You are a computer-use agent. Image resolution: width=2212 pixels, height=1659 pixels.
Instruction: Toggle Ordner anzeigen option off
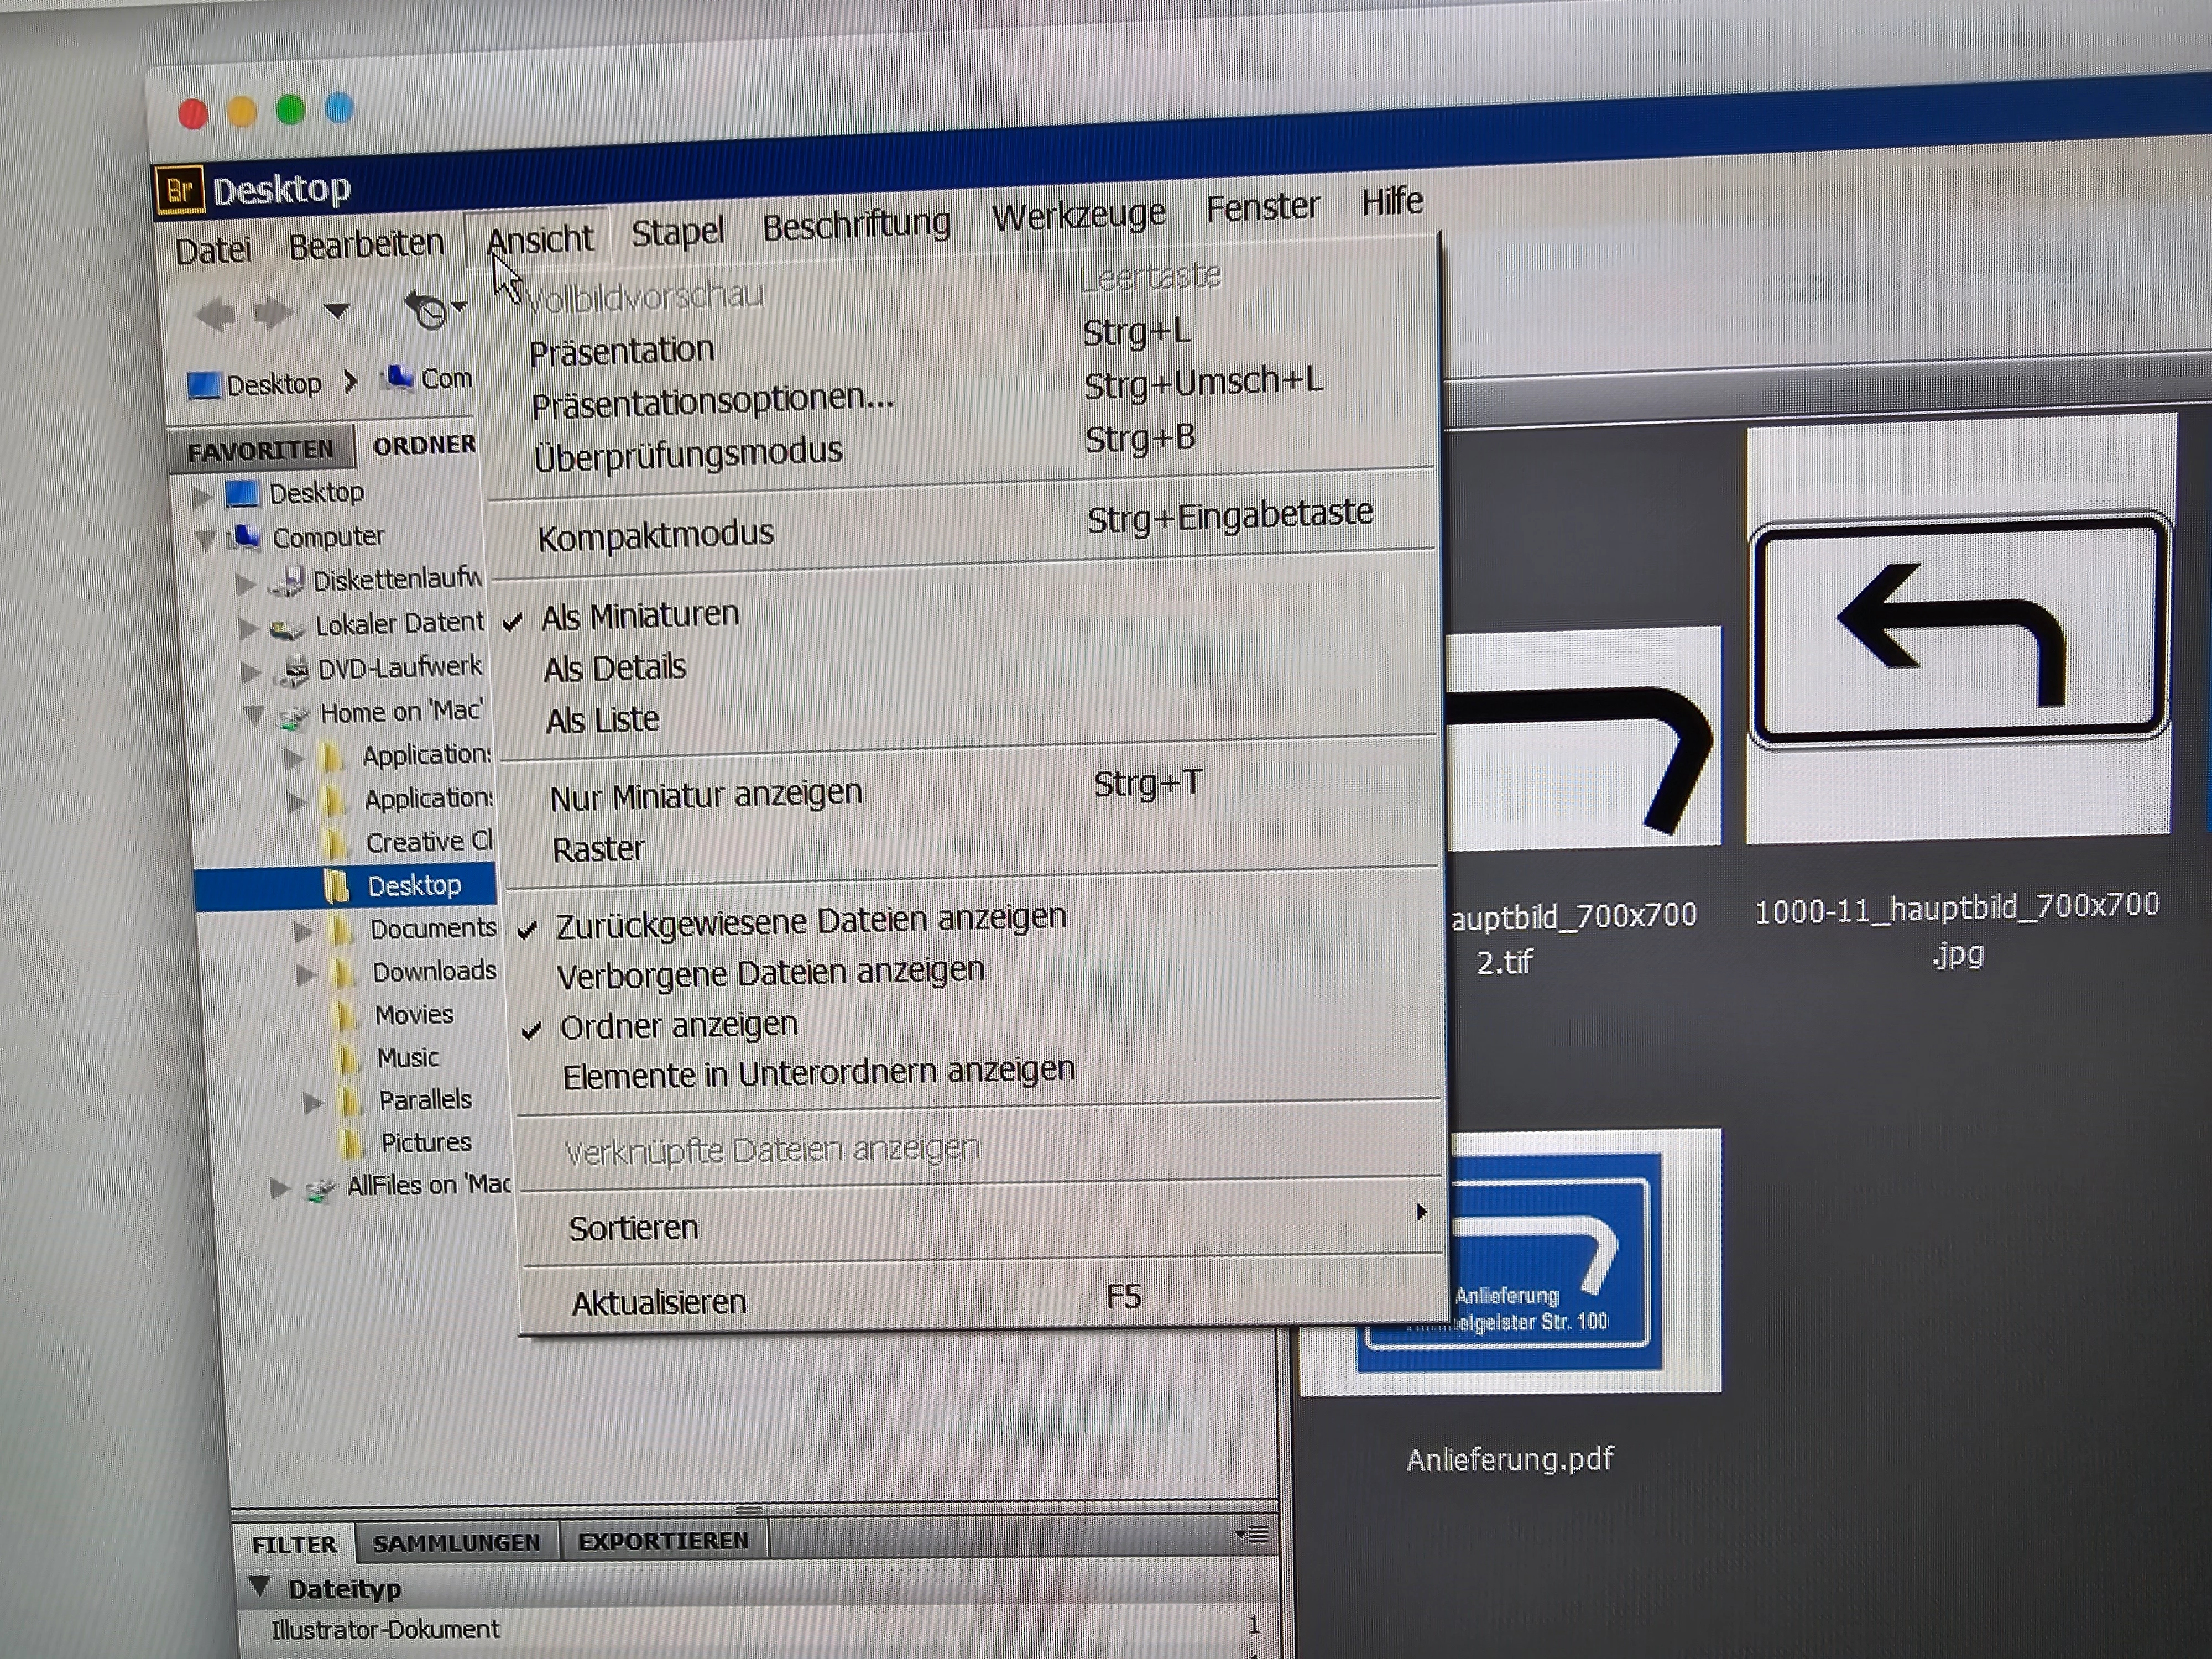[678, 1026]
